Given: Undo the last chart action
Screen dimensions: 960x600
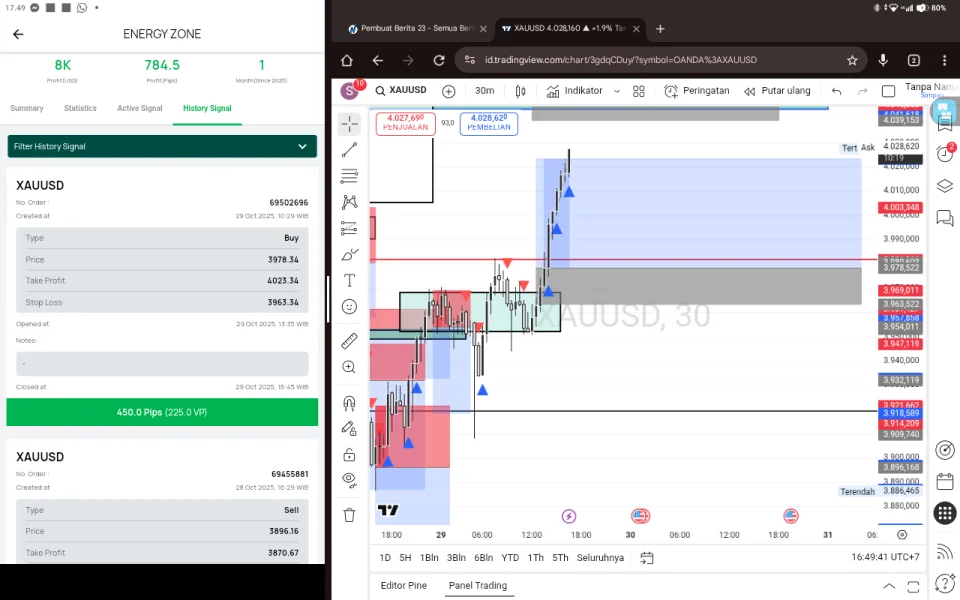Looking at the screenshot, I should tap(836, 91).
